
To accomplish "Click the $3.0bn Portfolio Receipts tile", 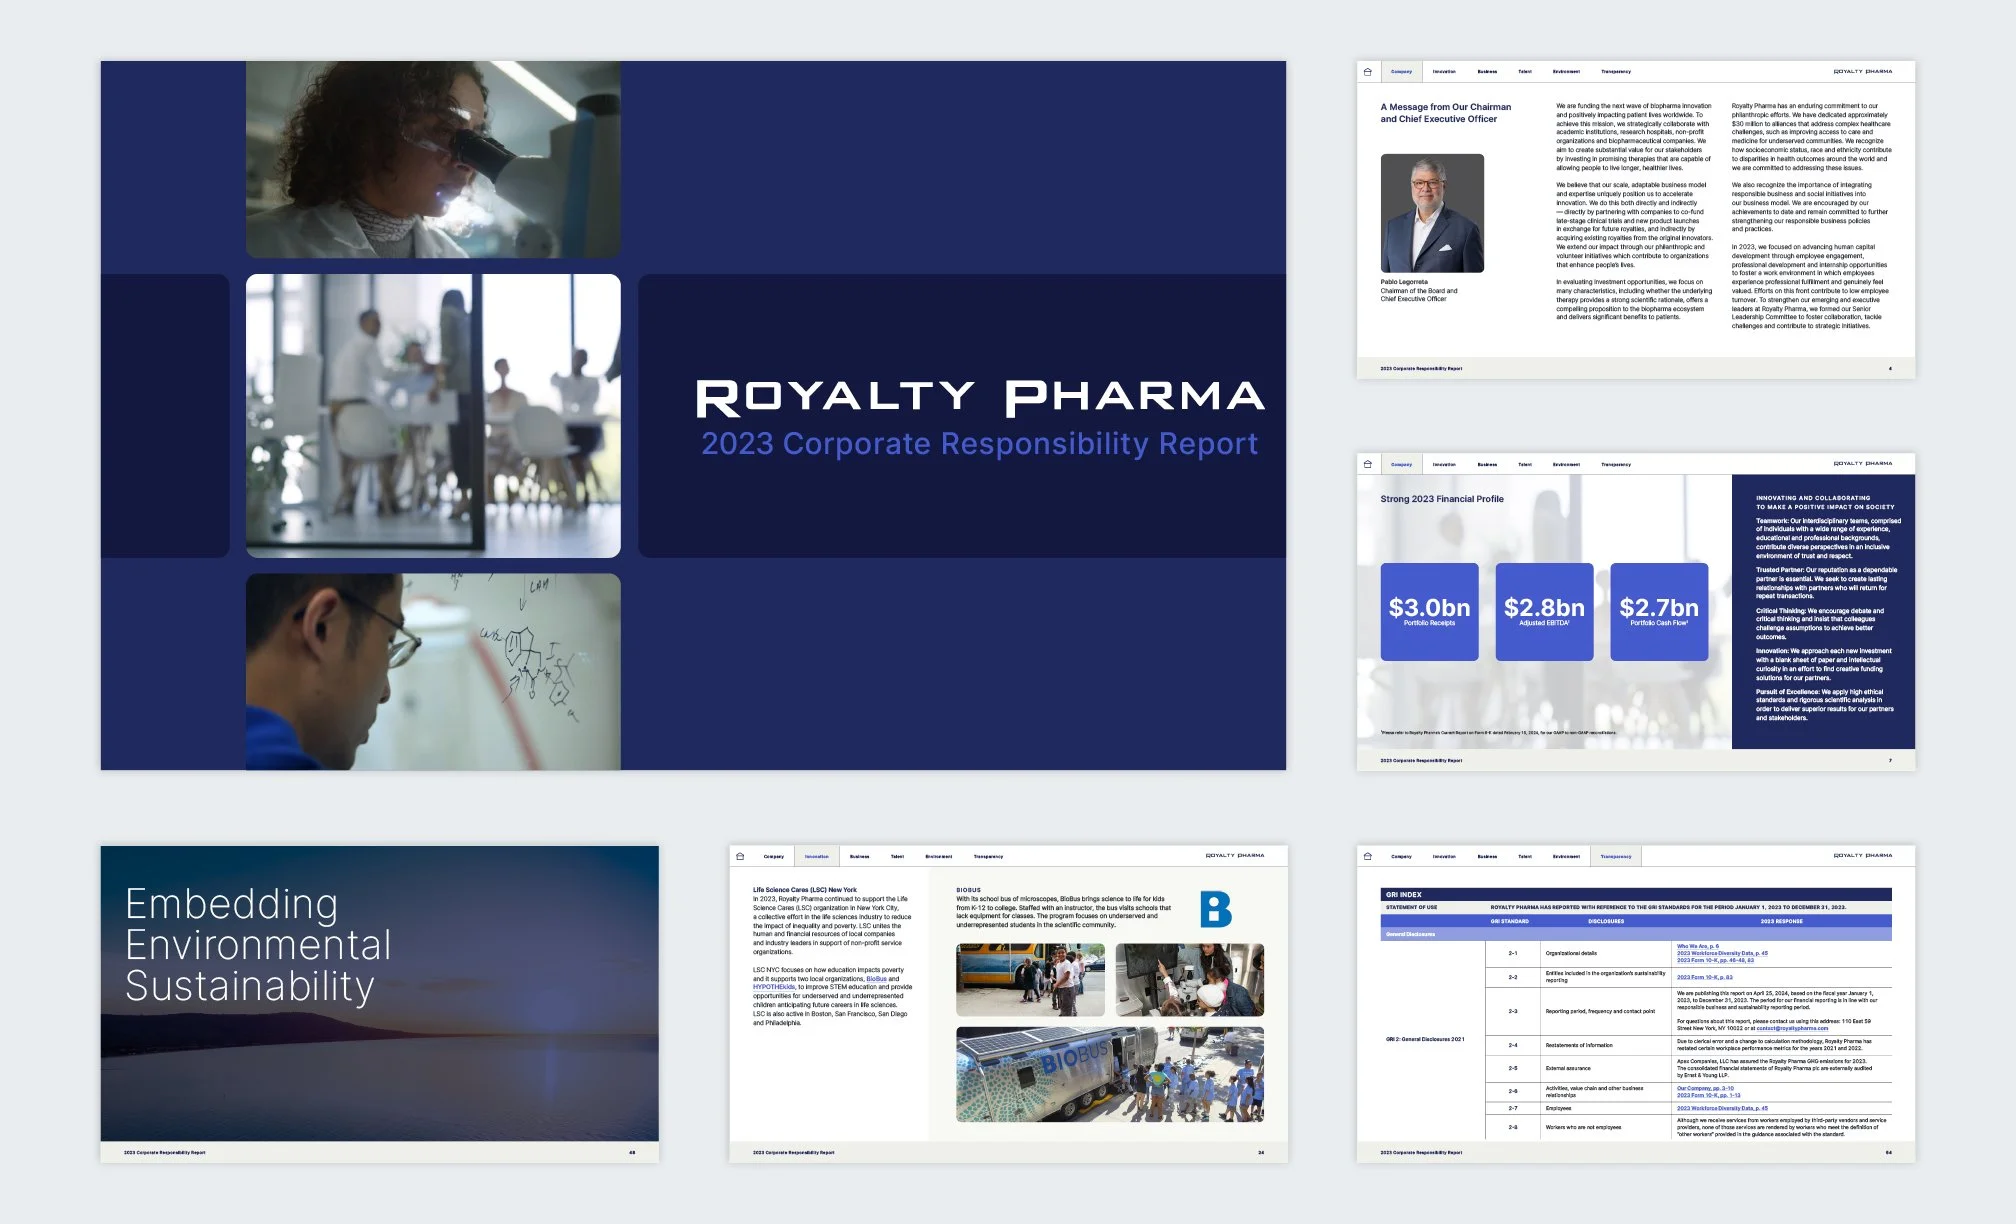I will point(1429,611).
